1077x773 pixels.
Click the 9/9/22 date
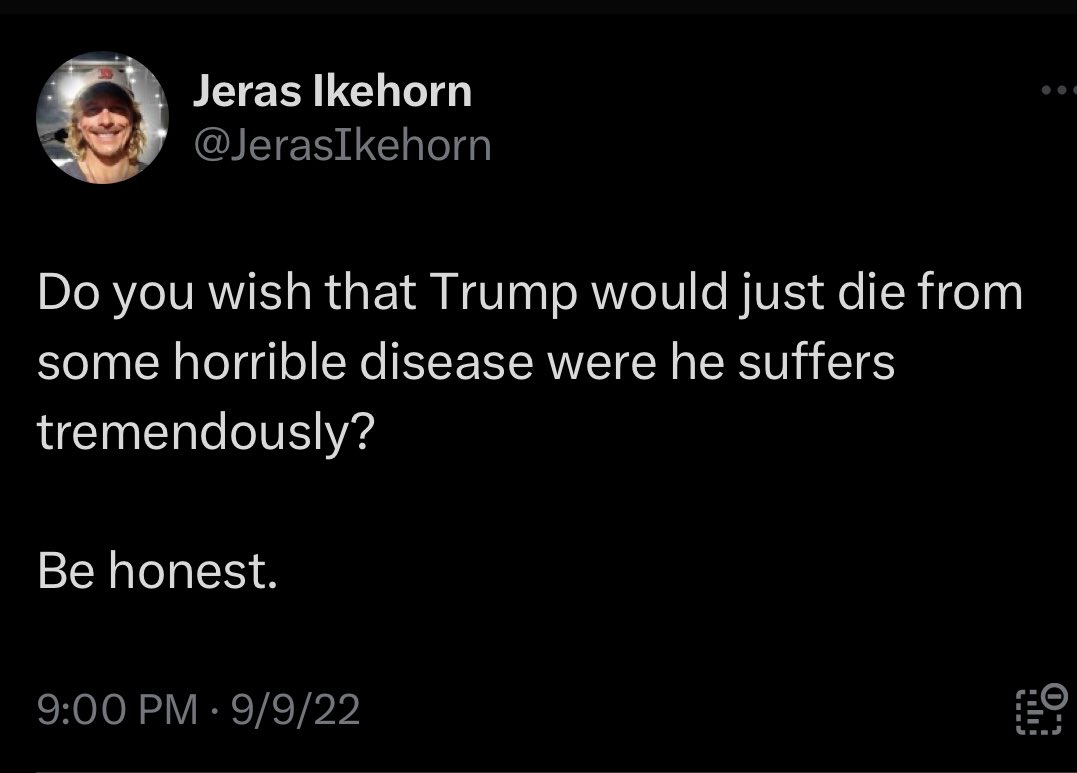(x=294, y=710)
